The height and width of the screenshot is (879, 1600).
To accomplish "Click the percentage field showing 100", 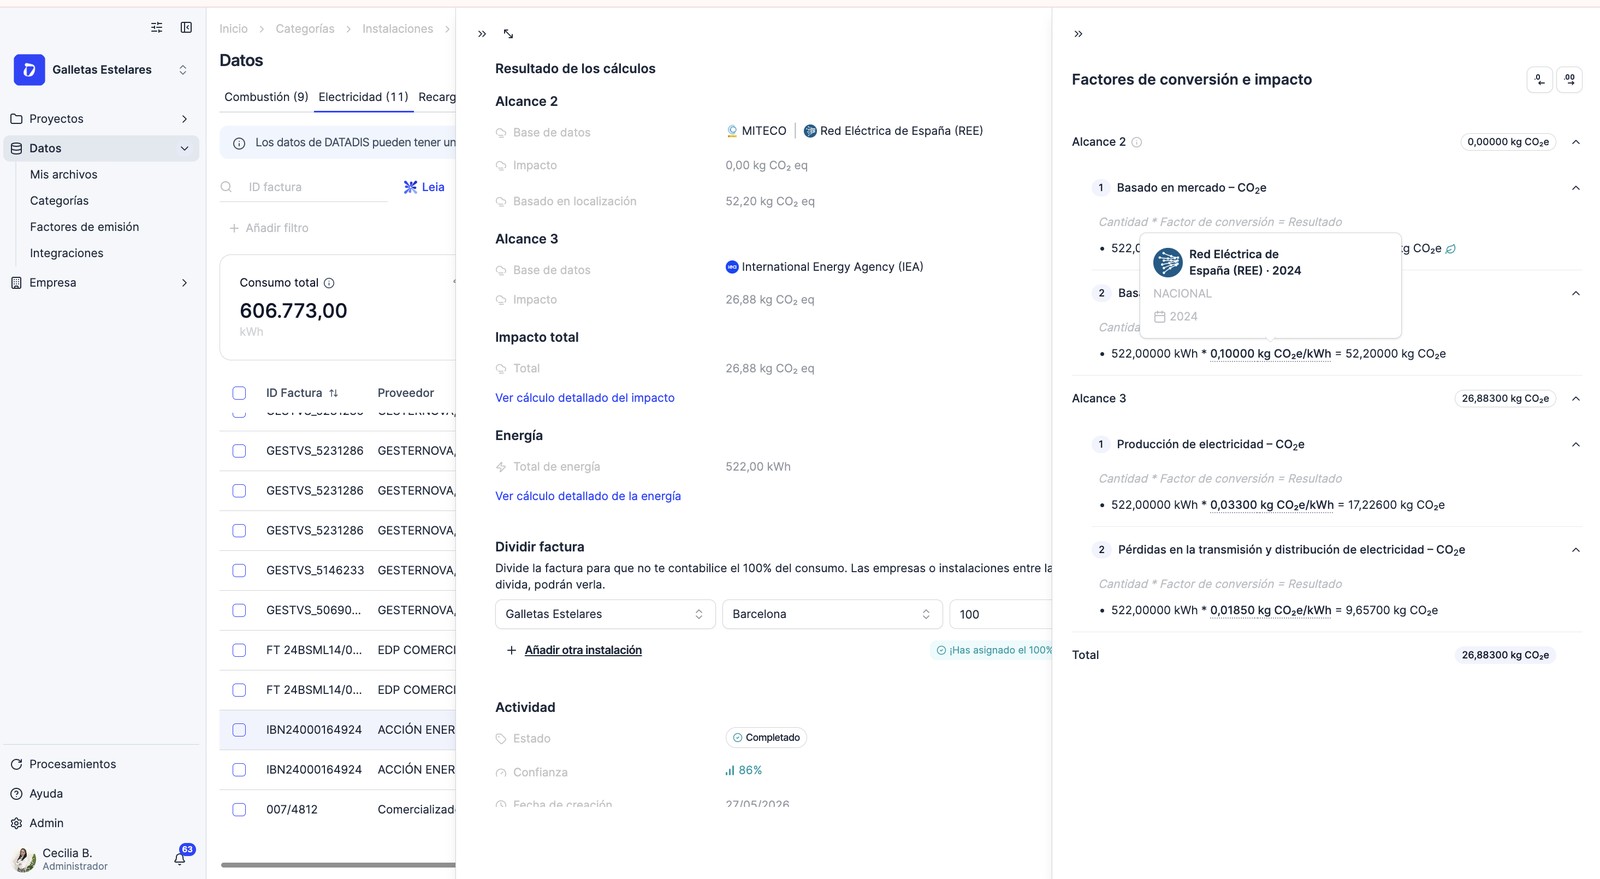I will pos(1000,614).
